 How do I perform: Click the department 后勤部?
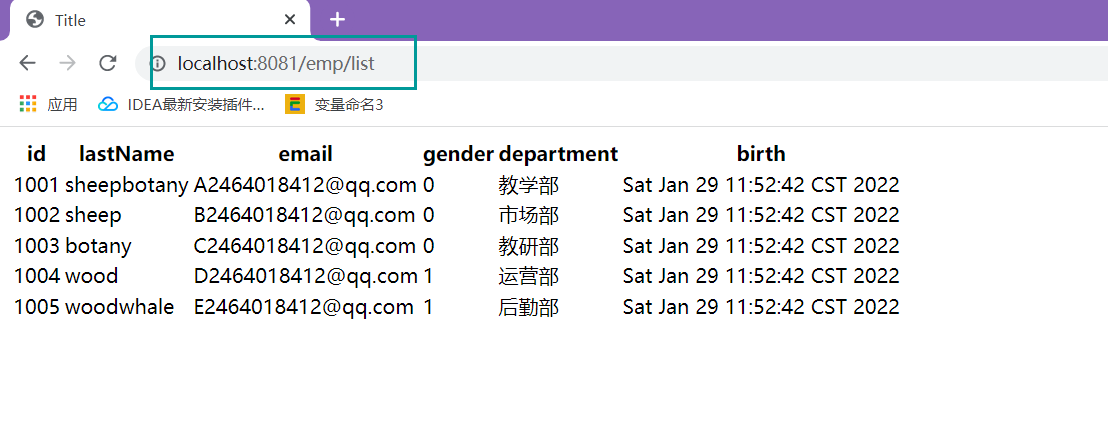click(x=529, y=307)
